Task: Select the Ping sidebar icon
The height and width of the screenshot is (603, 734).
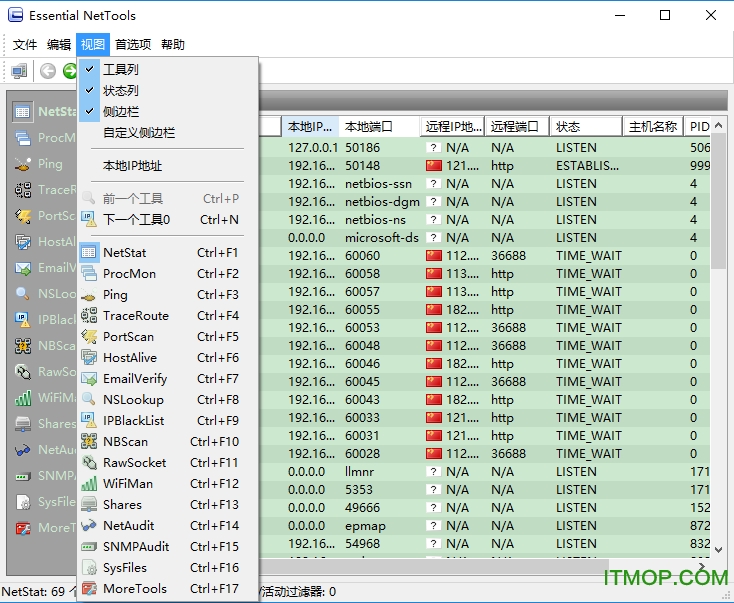Action: (22, 164)
